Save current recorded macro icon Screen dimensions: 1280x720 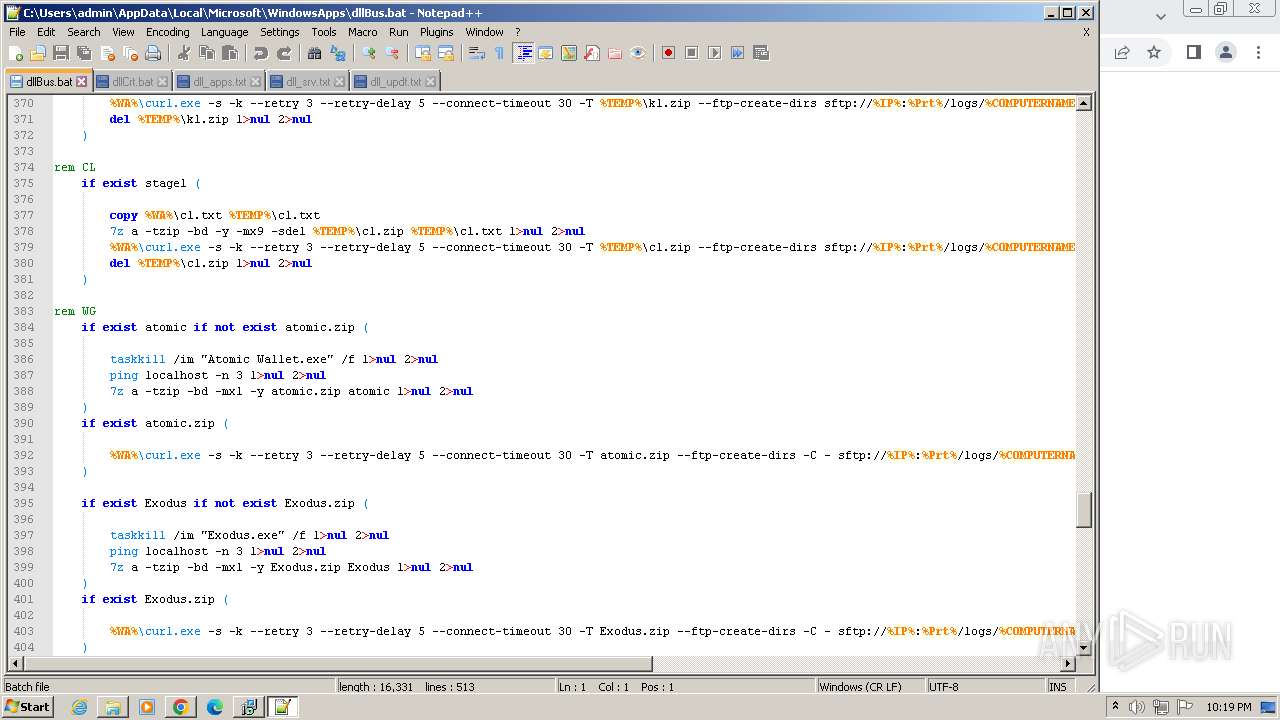point(760,53)
